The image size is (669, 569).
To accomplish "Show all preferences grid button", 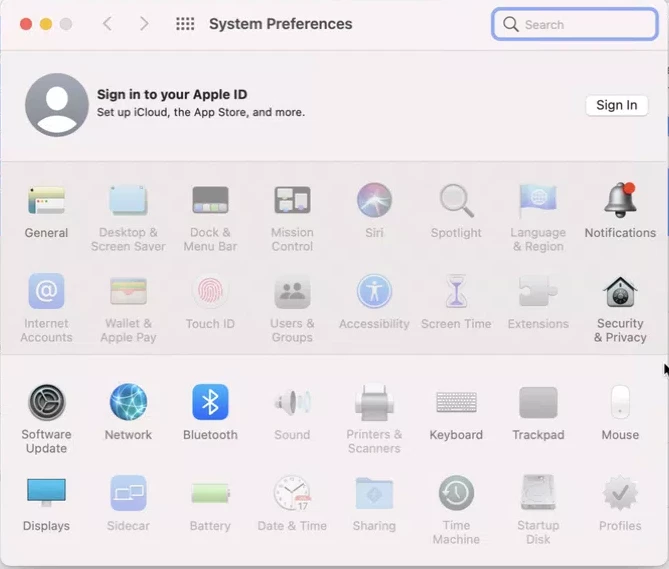I will [x=185, y=24].
